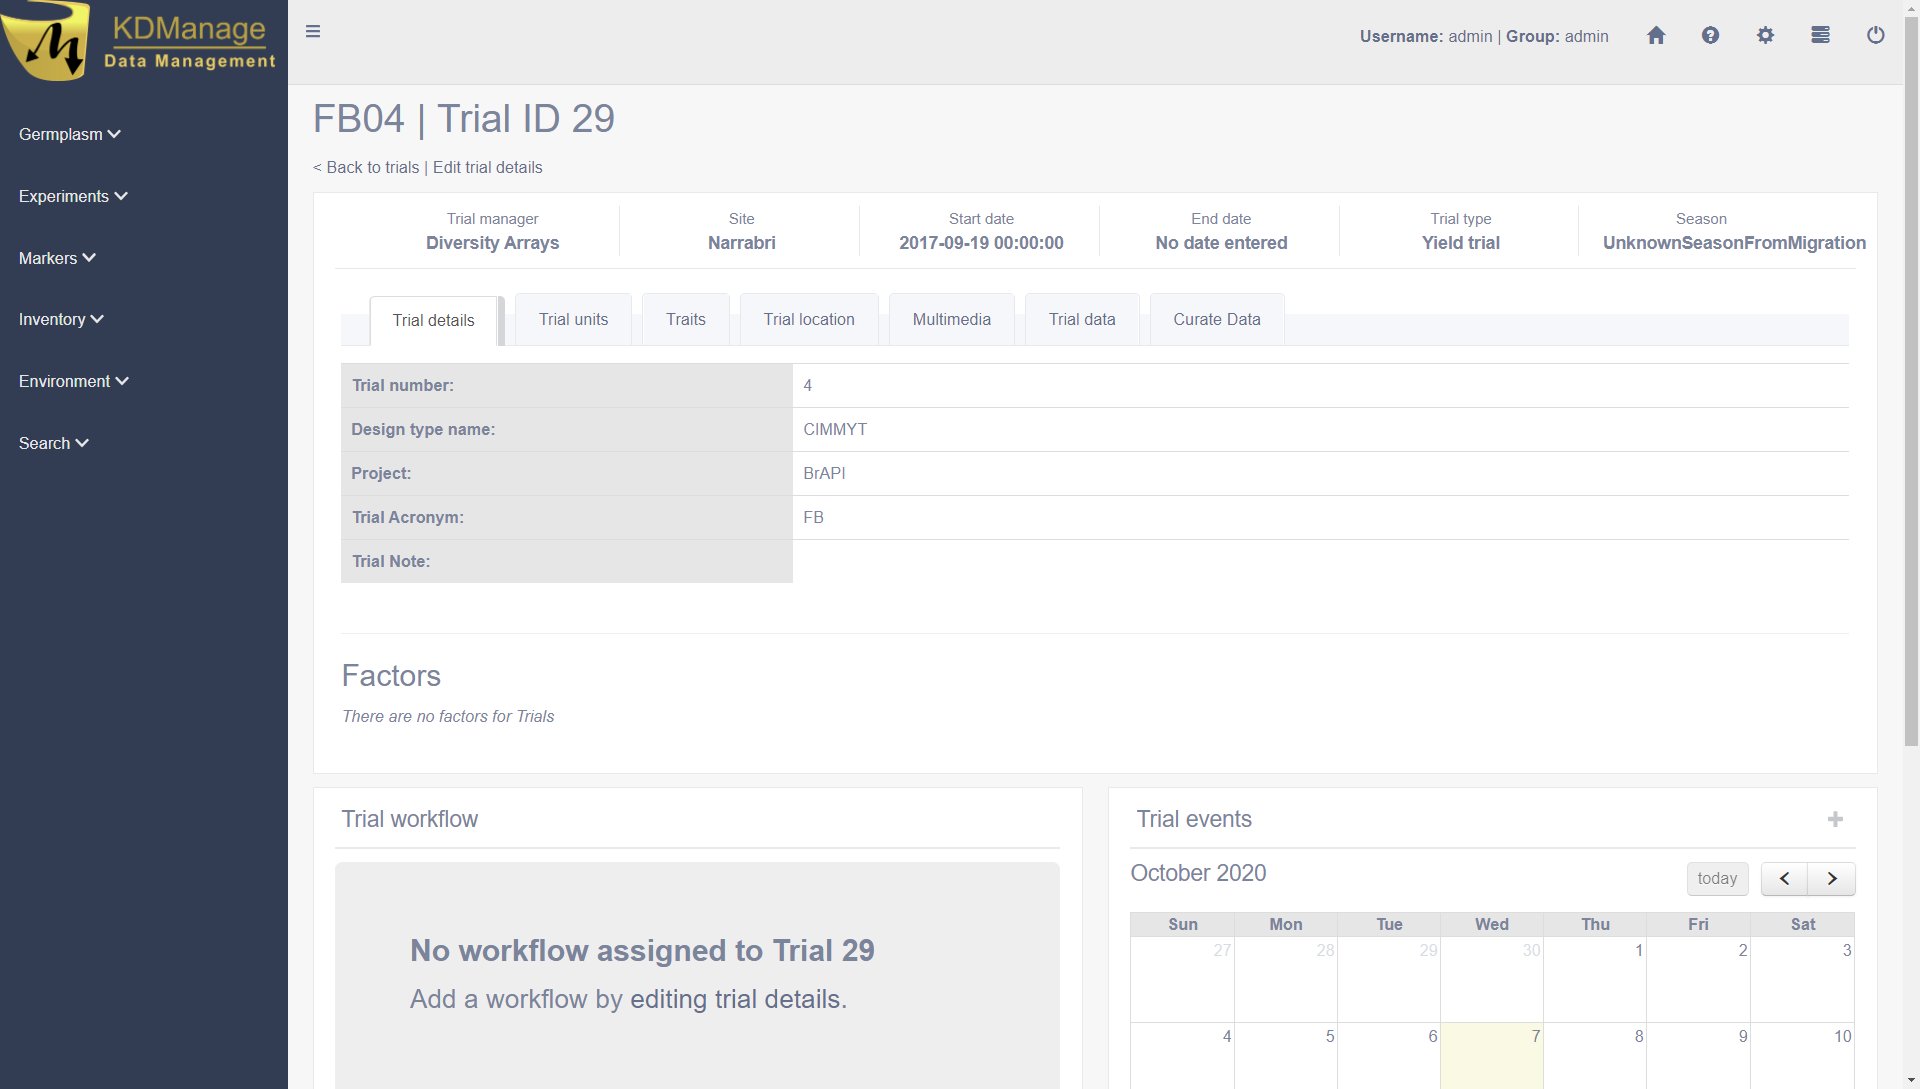Go to next calendar month
The width and height of the screenshot is (1920, 1089).
pyautogui.click(x=1832, y=879)
